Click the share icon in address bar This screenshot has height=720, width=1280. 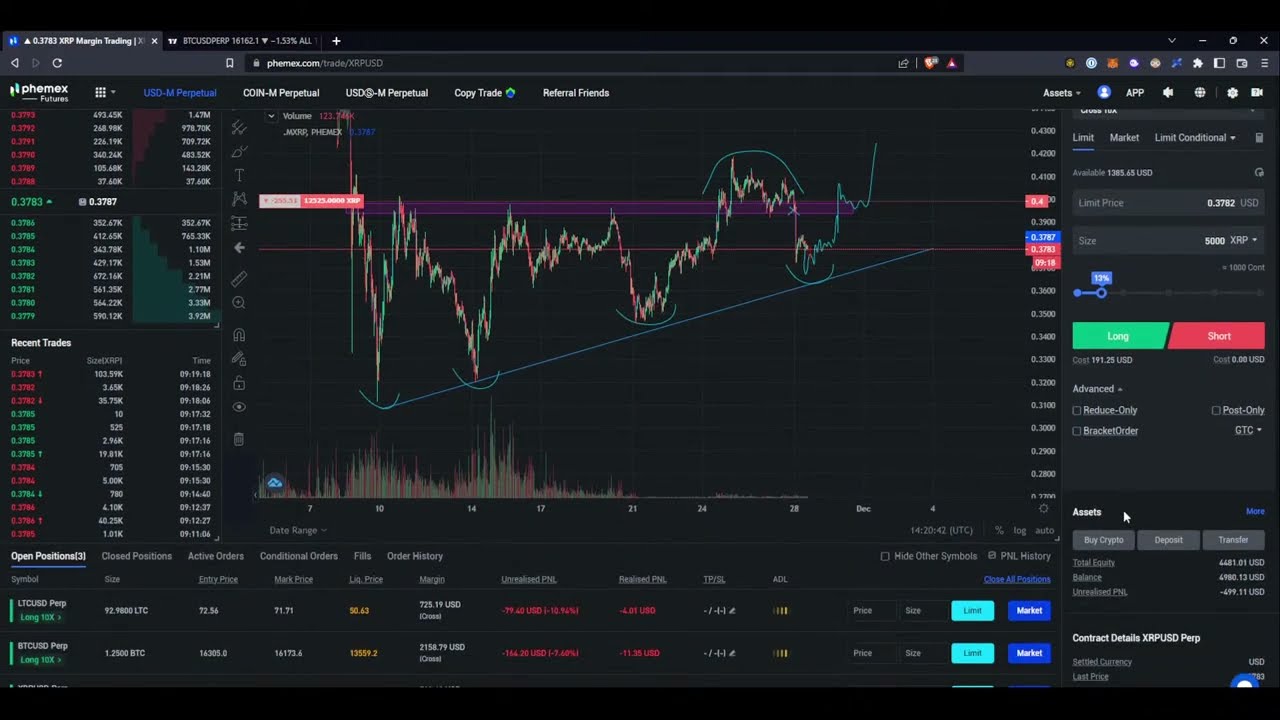(903, 63)
